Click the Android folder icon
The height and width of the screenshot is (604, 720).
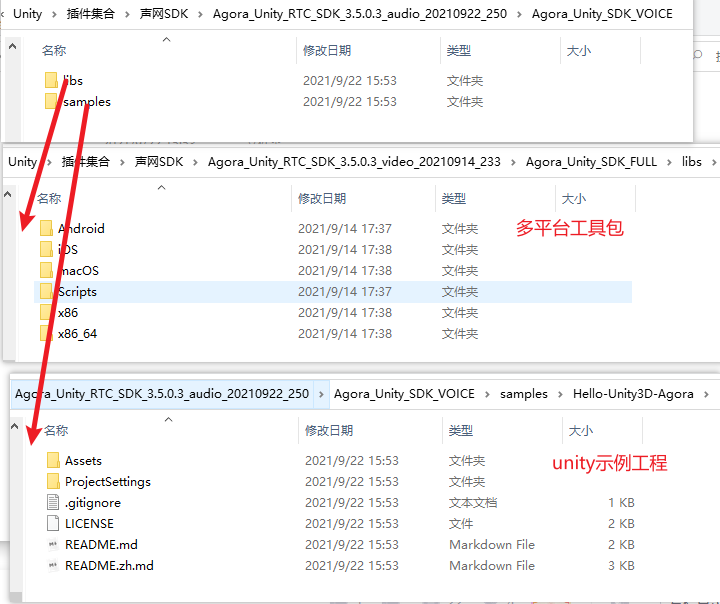point(46,228)
